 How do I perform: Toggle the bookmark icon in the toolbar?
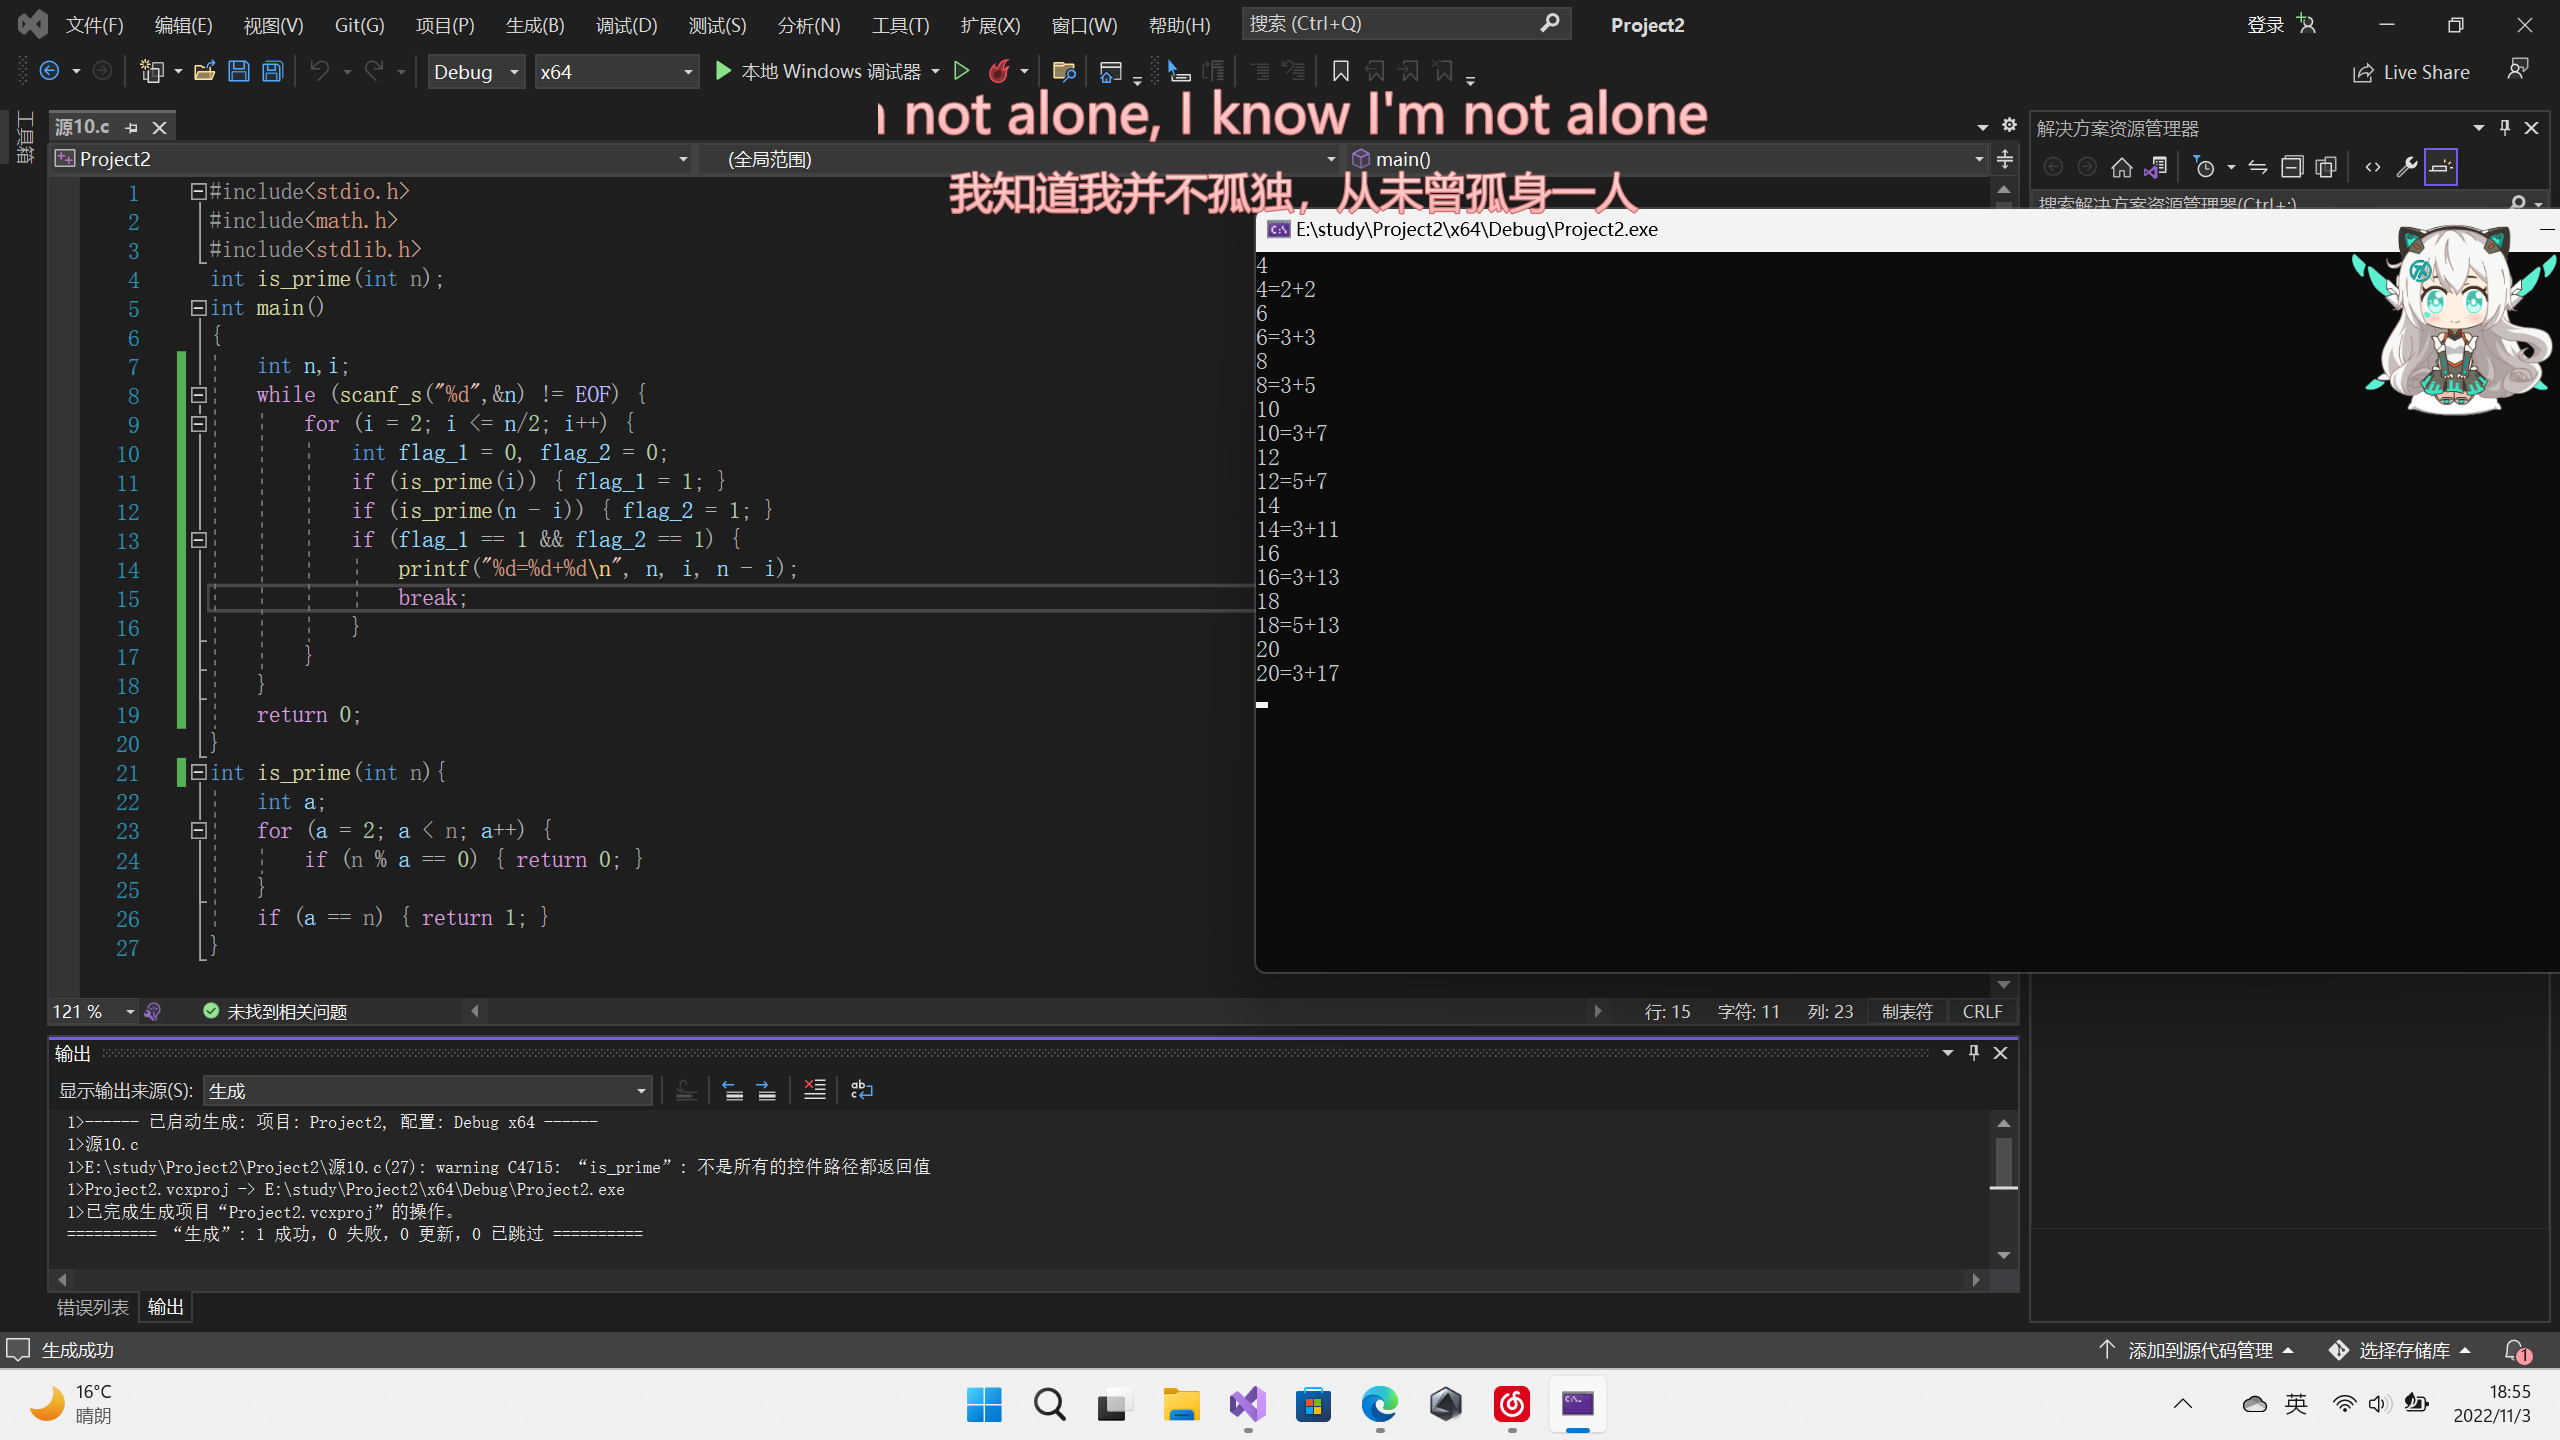coord(1340,71)
